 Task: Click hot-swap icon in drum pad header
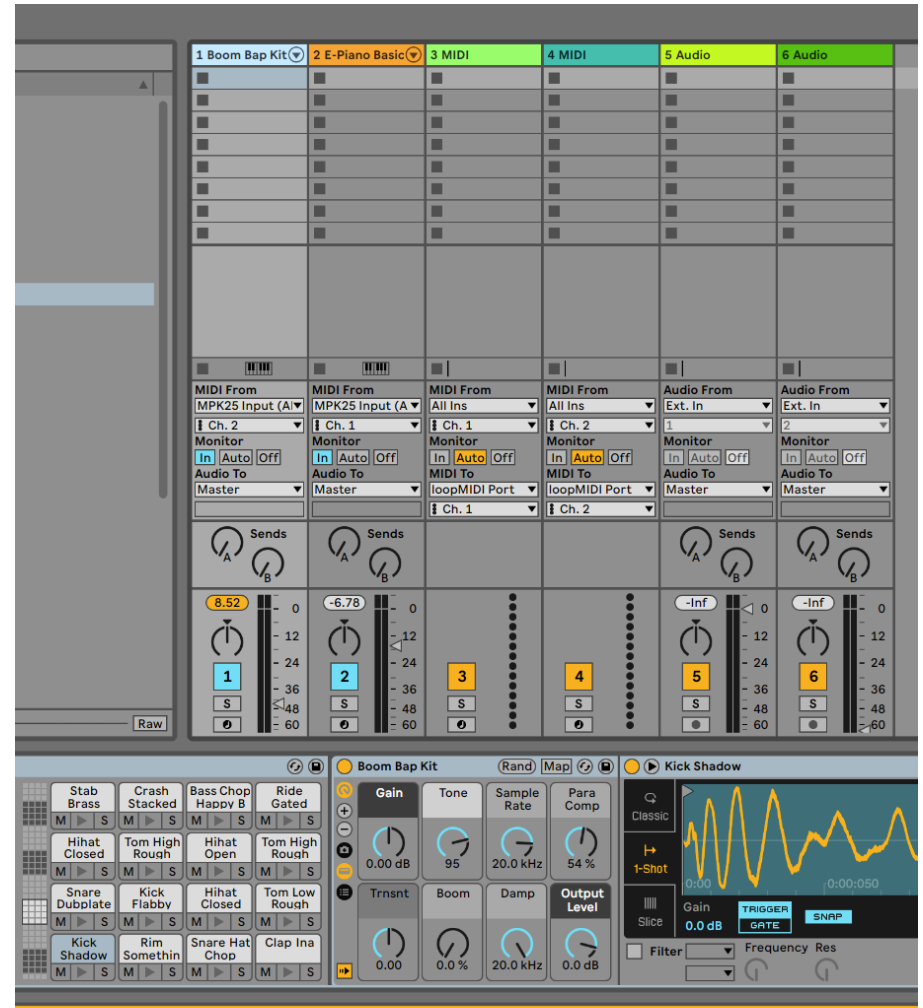(x=295, y=766)
